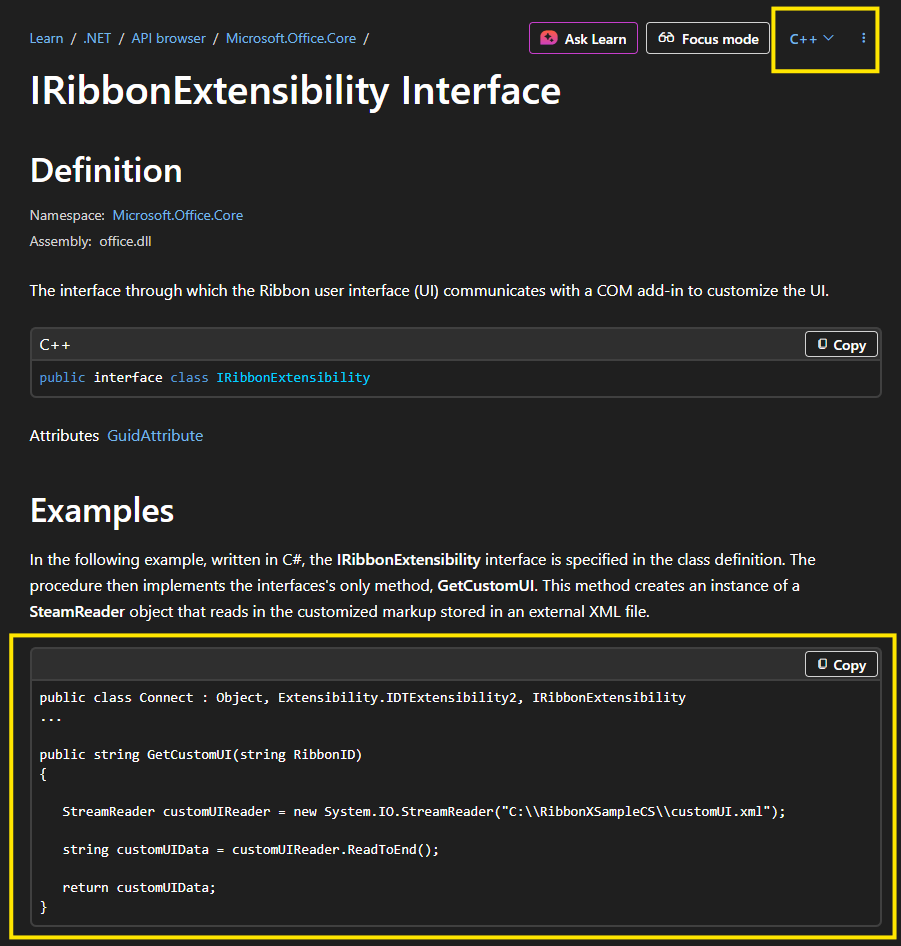Go to the Learn breadcrumb link

(x=46, y=39)
